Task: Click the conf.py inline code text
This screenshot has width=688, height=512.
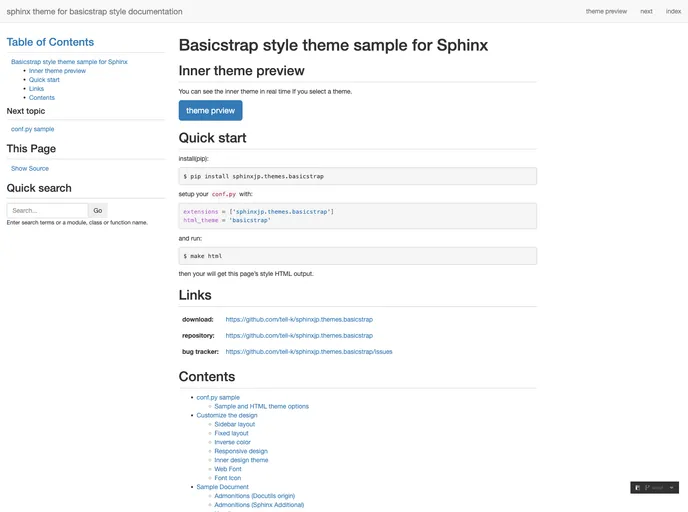Action: [x=224, y=194]
